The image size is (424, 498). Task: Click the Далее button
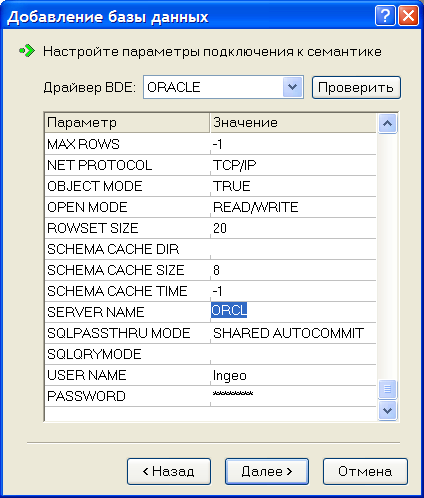pos(267,471)
